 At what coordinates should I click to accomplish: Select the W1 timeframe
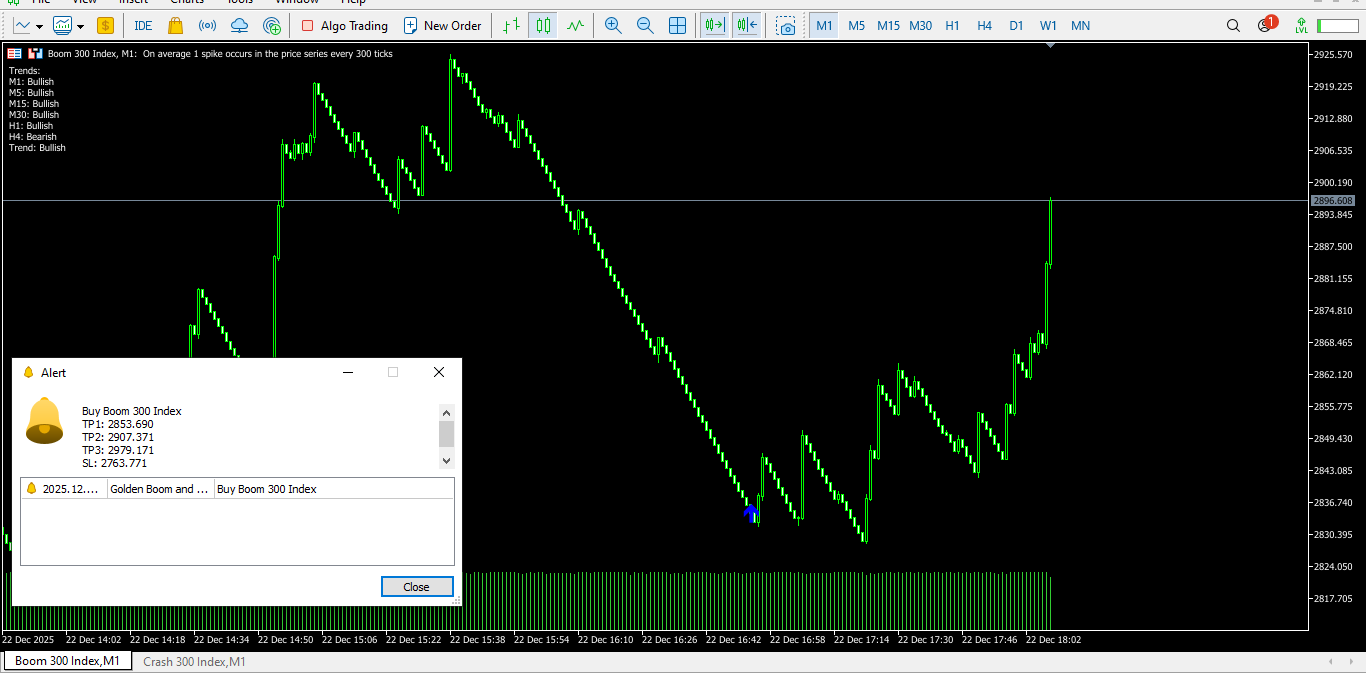[1048, 26]
